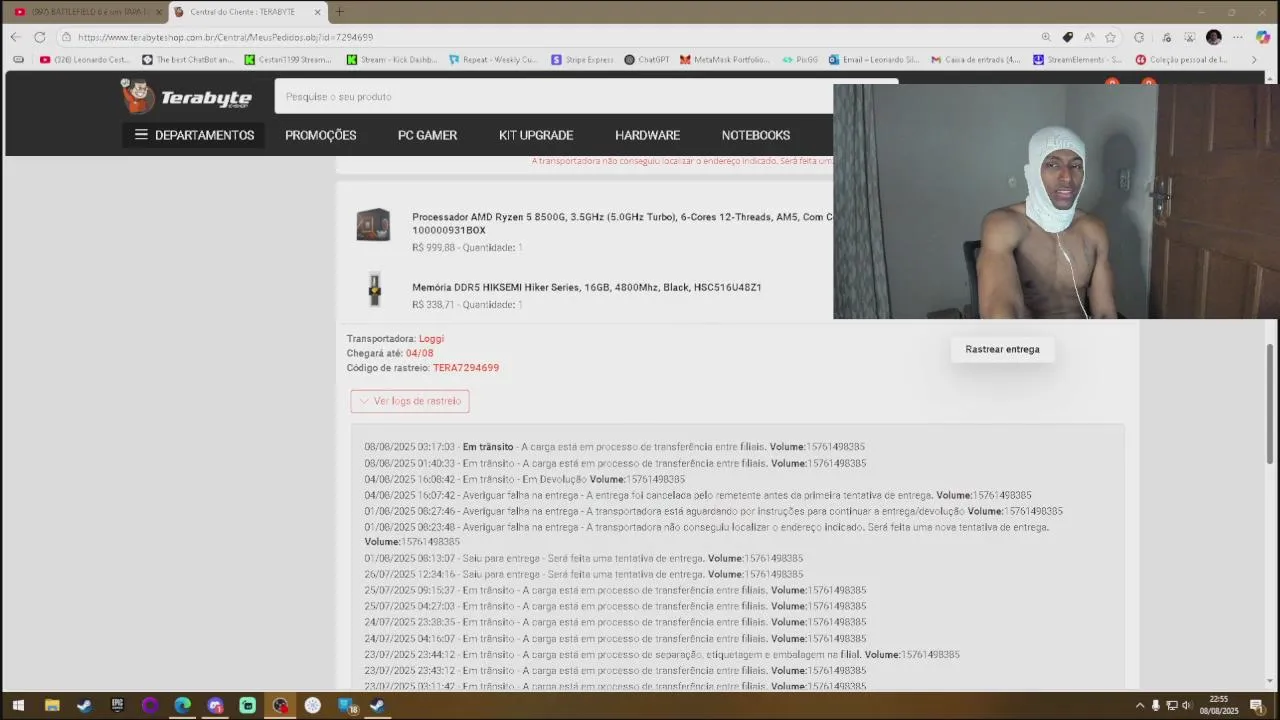Click the Loggi carrier link
The height and width of the screenshot is (720, 1280).
coord(431,339)
